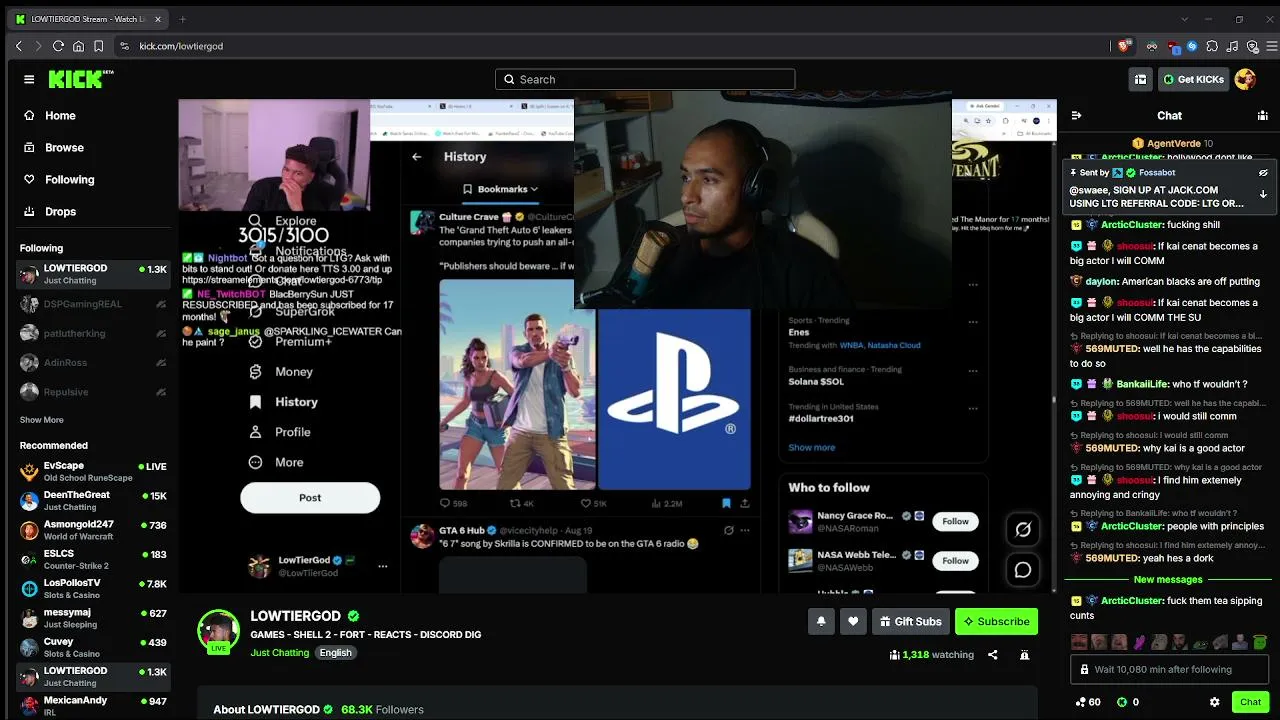This screenshot has width=1280, height=720.
Task: Click the chat message input field
Action: click(1170, 669)
